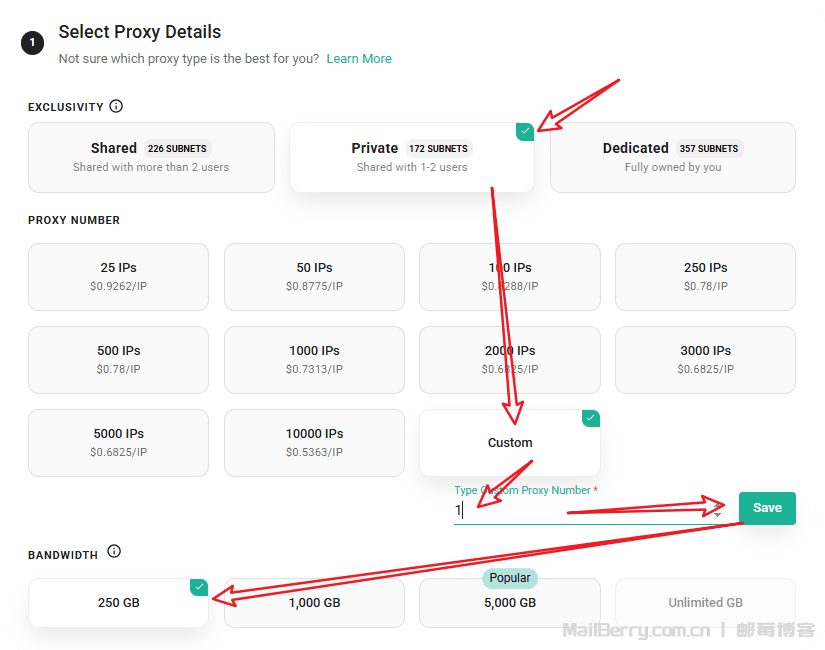This screenshot has height=650, width=825.
Task: Click the Bandwidth info icon
Action: click(x=114, y=552)
